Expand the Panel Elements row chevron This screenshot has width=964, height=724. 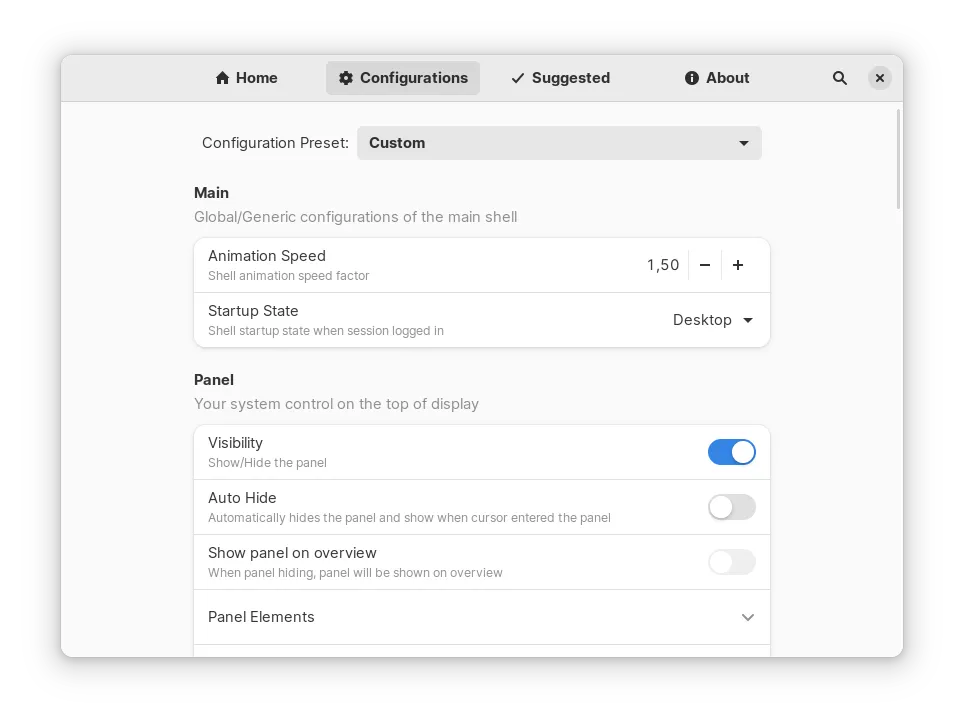(x=748, y=617)
